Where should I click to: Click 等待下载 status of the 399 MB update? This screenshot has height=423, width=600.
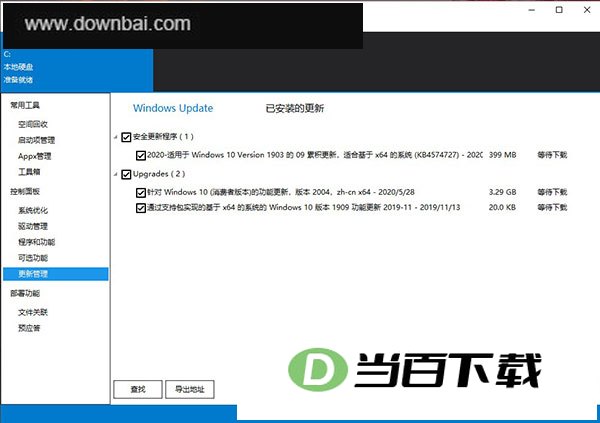552,155
